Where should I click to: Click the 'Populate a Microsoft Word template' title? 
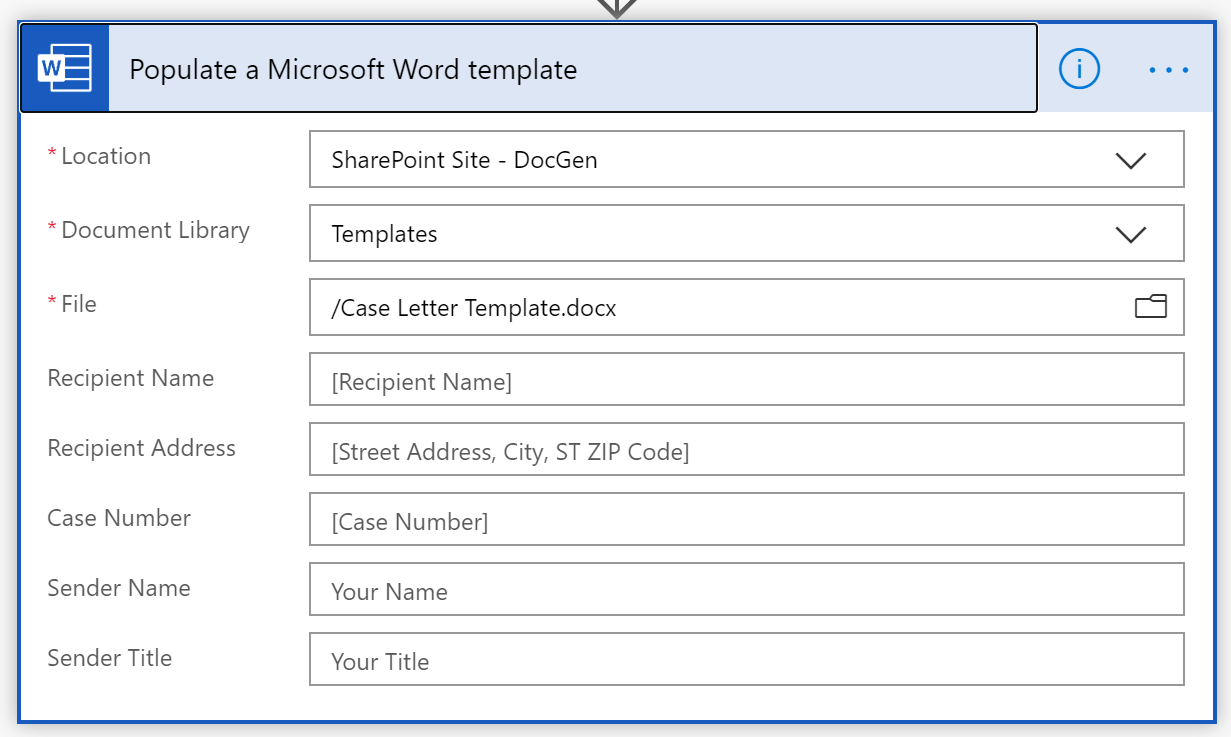(x=353, y=70)
